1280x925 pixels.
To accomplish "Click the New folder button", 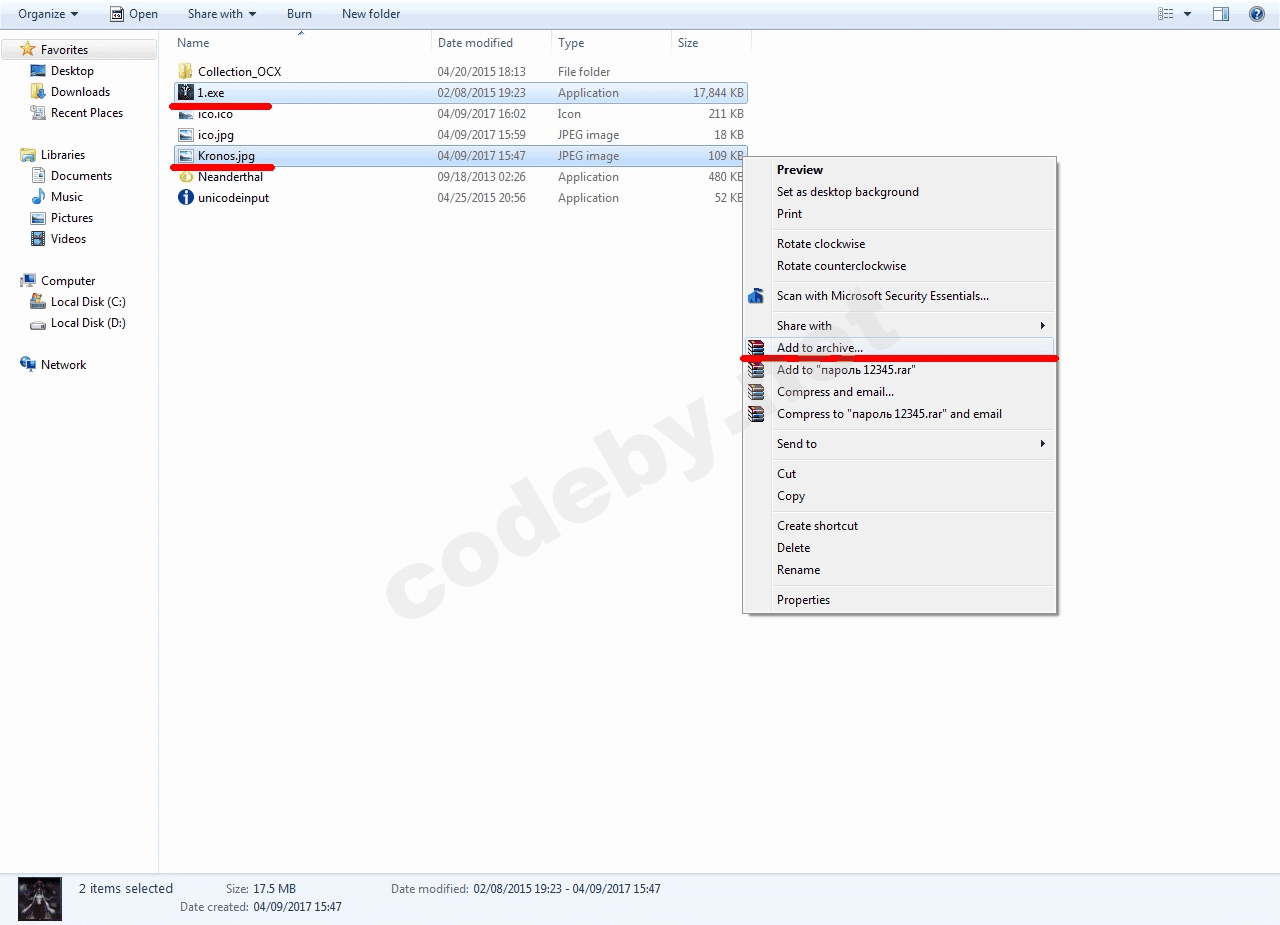I will (x=371, y=14).
